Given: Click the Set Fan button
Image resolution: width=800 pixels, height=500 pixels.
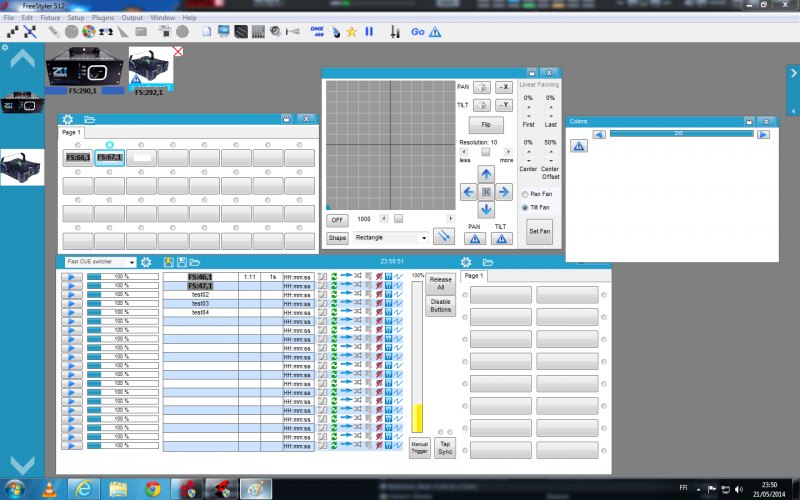Looking at the screenshot, I should click(x=539, y=232).
